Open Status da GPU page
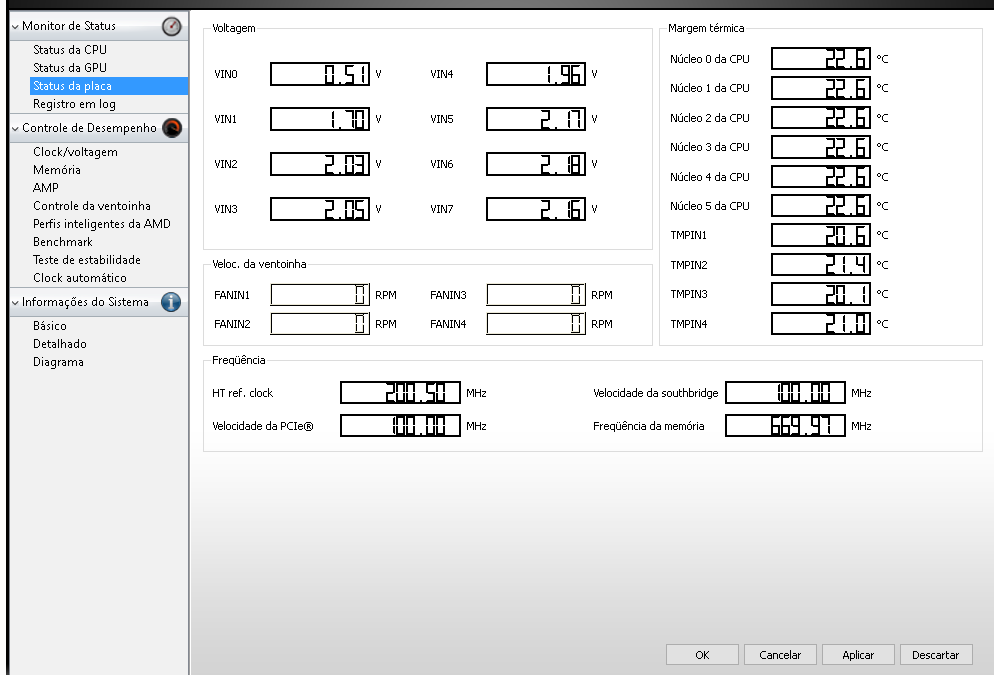The image size is (994, 675). click(x=70, y=68)
